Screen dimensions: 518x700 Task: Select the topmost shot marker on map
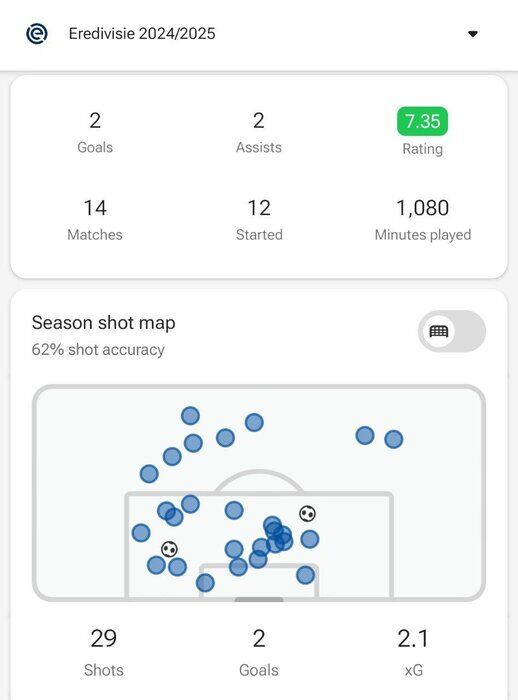coord(190,416)
